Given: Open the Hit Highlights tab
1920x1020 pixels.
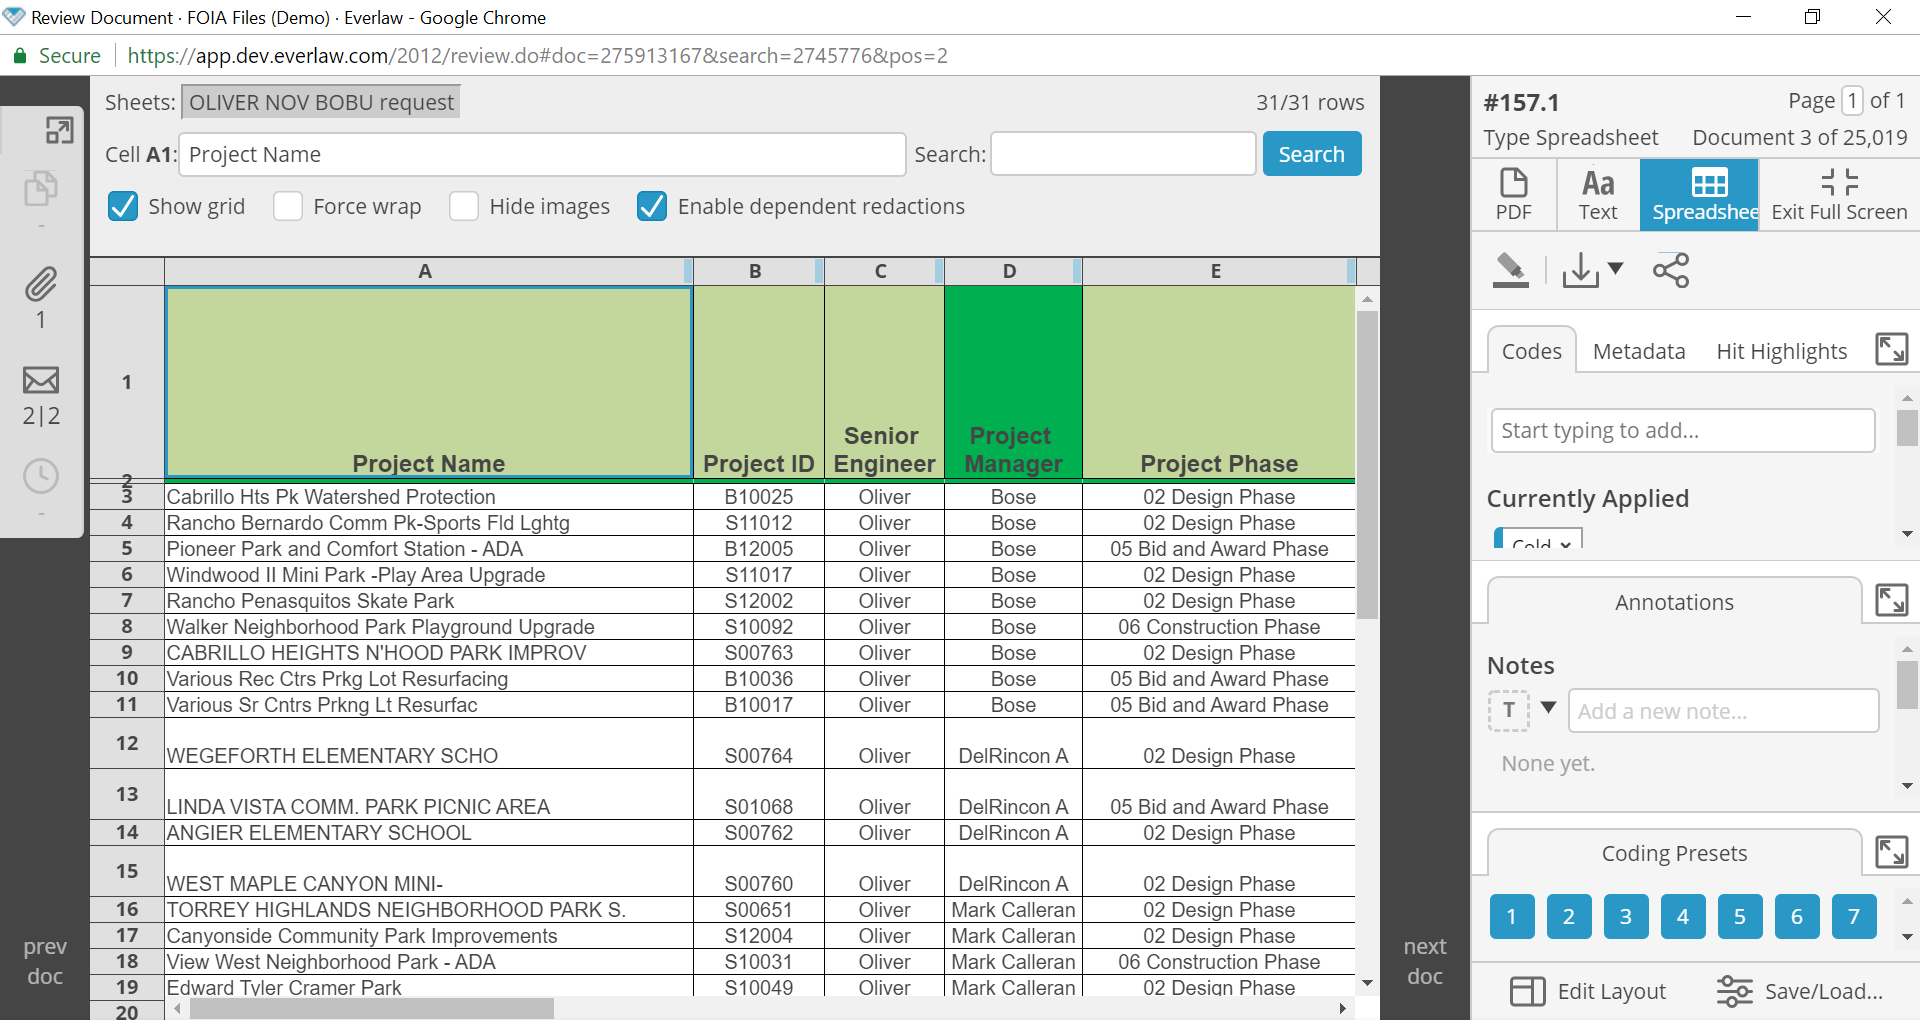Looking at the screenshot, I should tap(1781, 350).
